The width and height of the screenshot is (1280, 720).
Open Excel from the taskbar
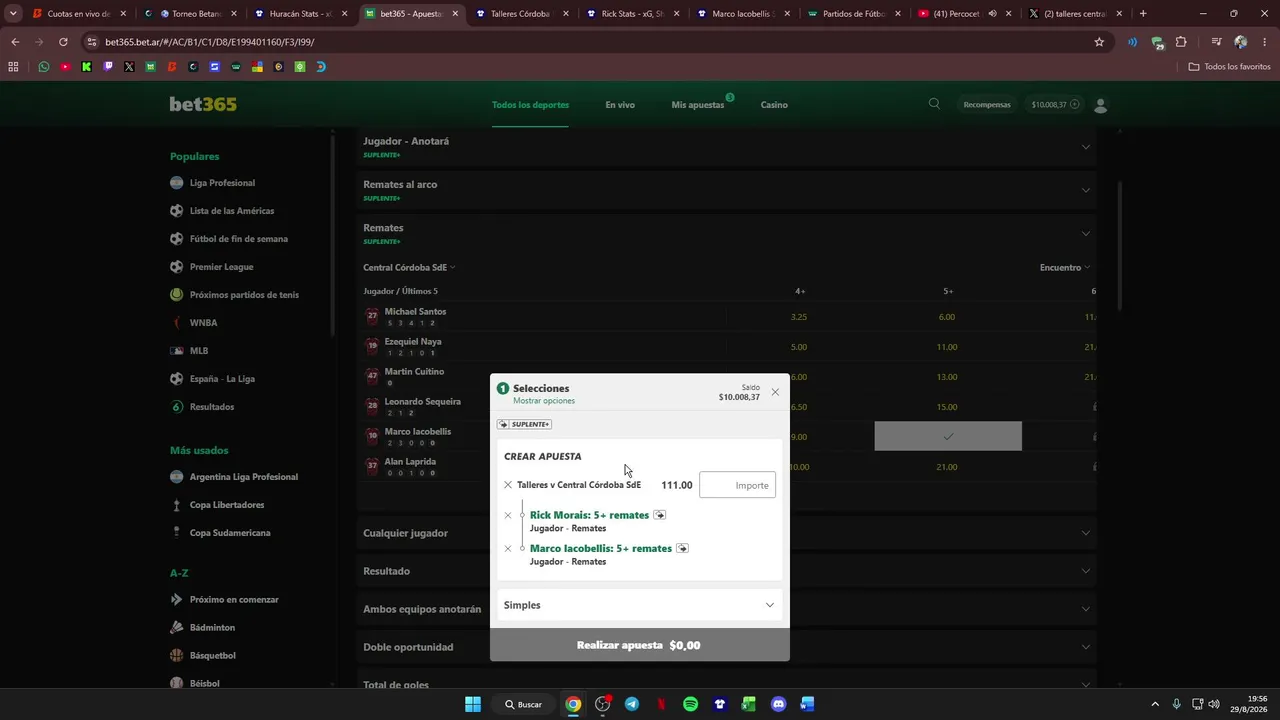749,704
